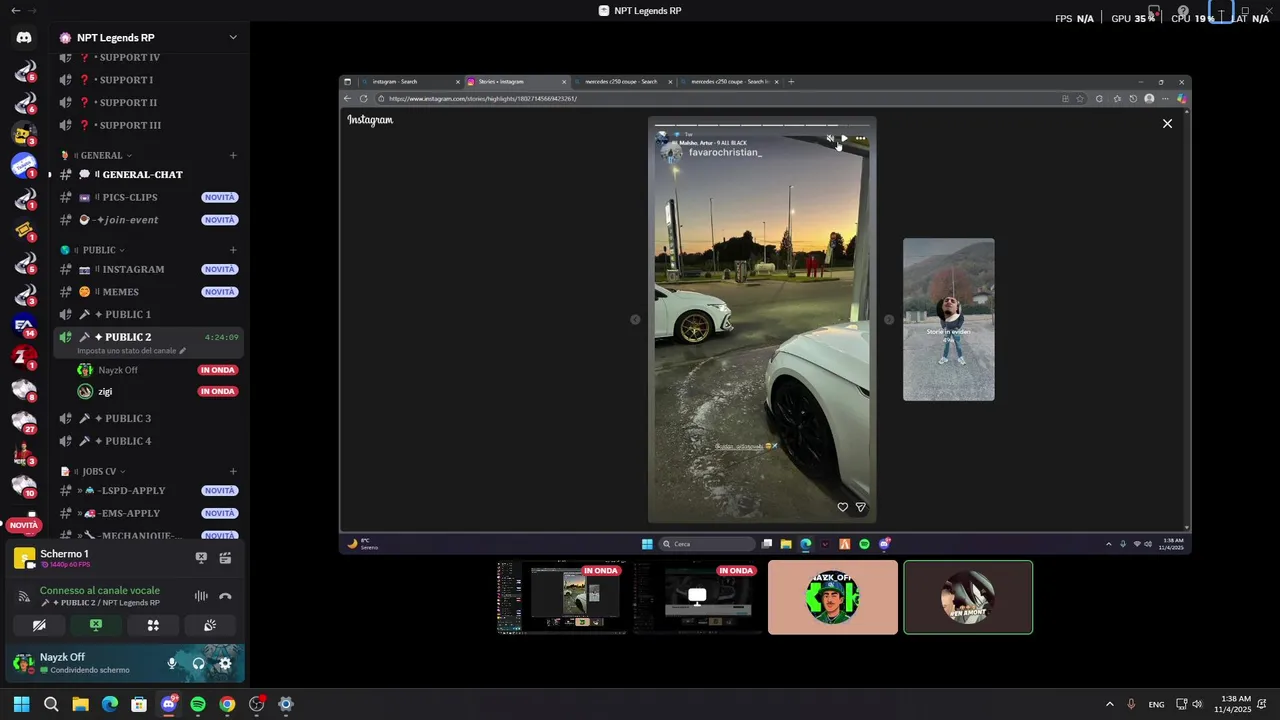
Task: Open the INSTAGRAM channel
Action: point(148,269)
